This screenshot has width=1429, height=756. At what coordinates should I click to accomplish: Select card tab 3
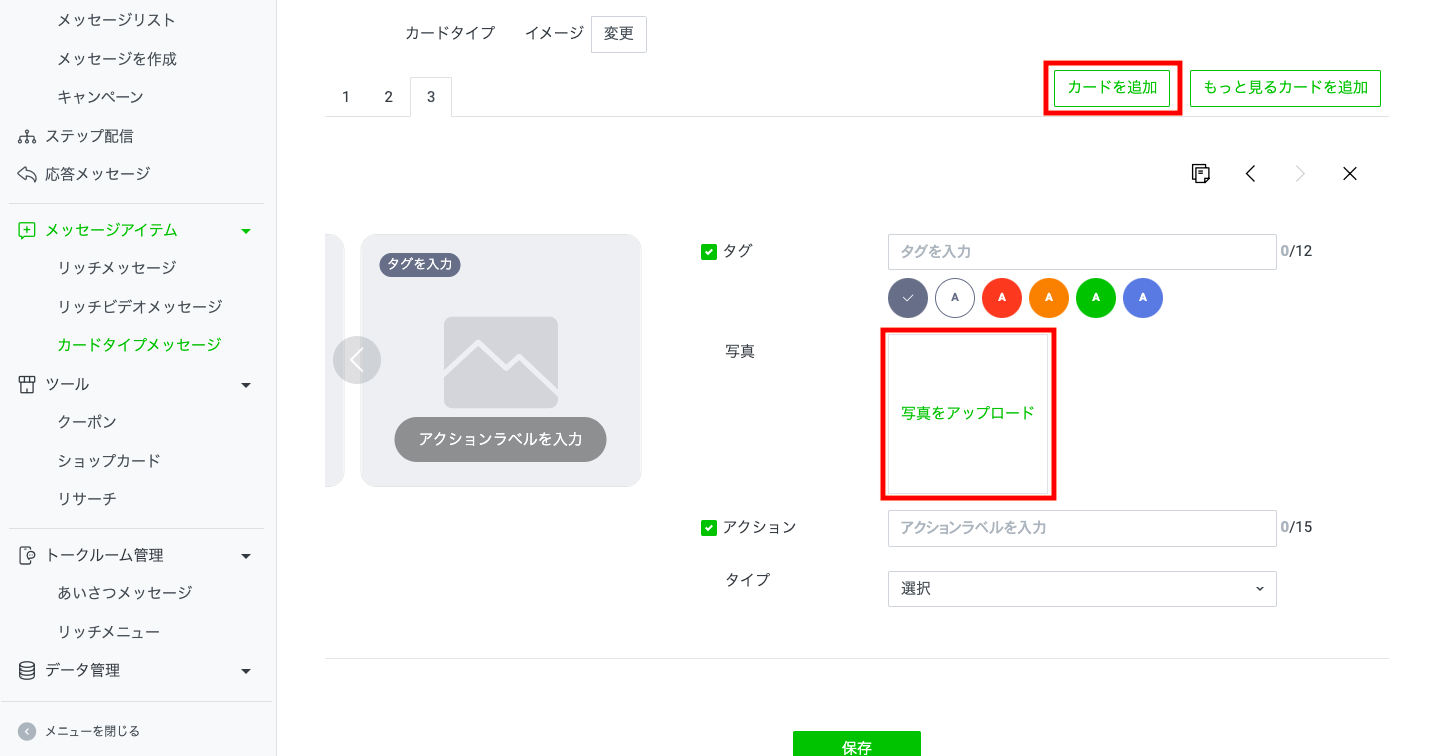click(x=431, y=97)
